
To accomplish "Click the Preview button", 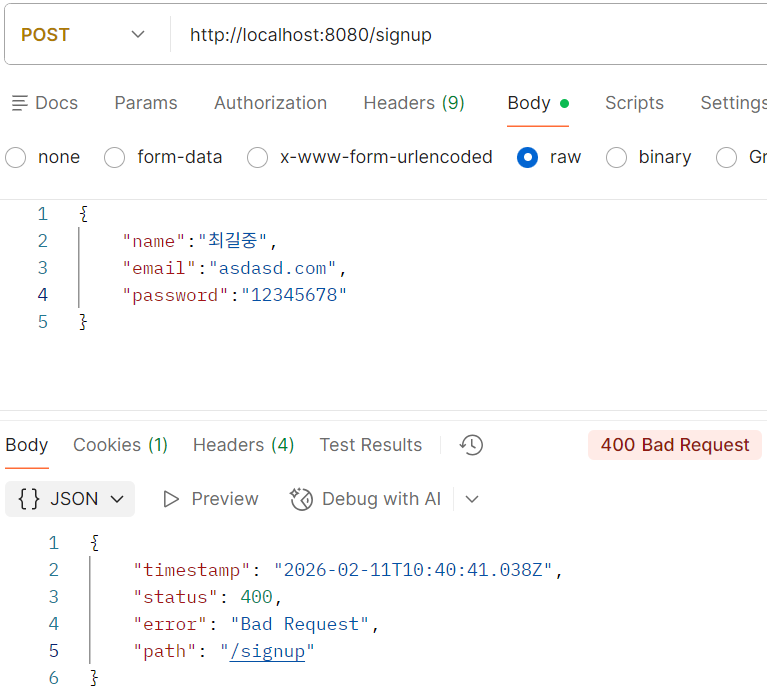I will pos(210,499).
